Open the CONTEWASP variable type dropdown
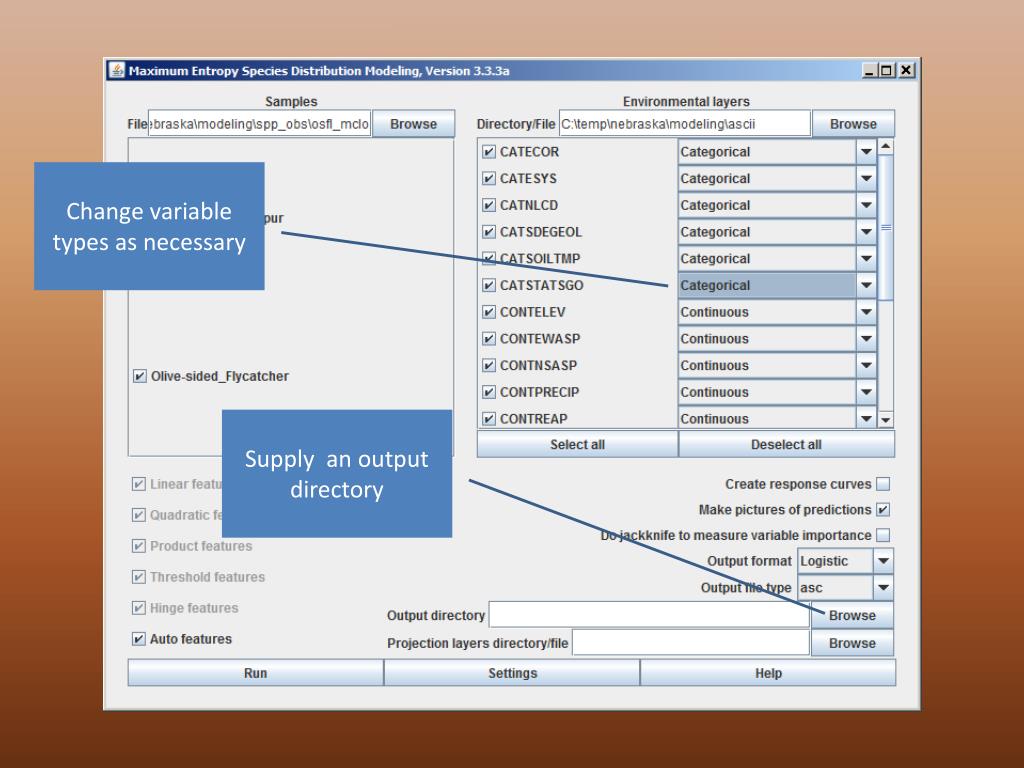 point(866,339)
